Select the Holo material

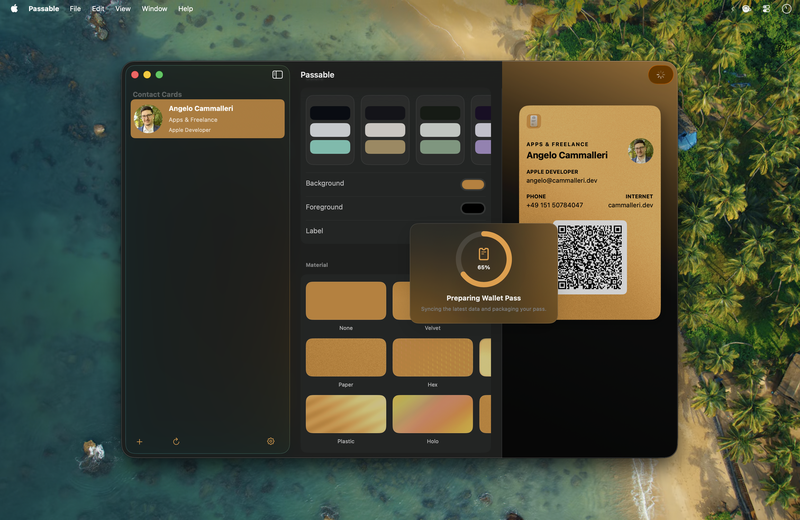433,414
